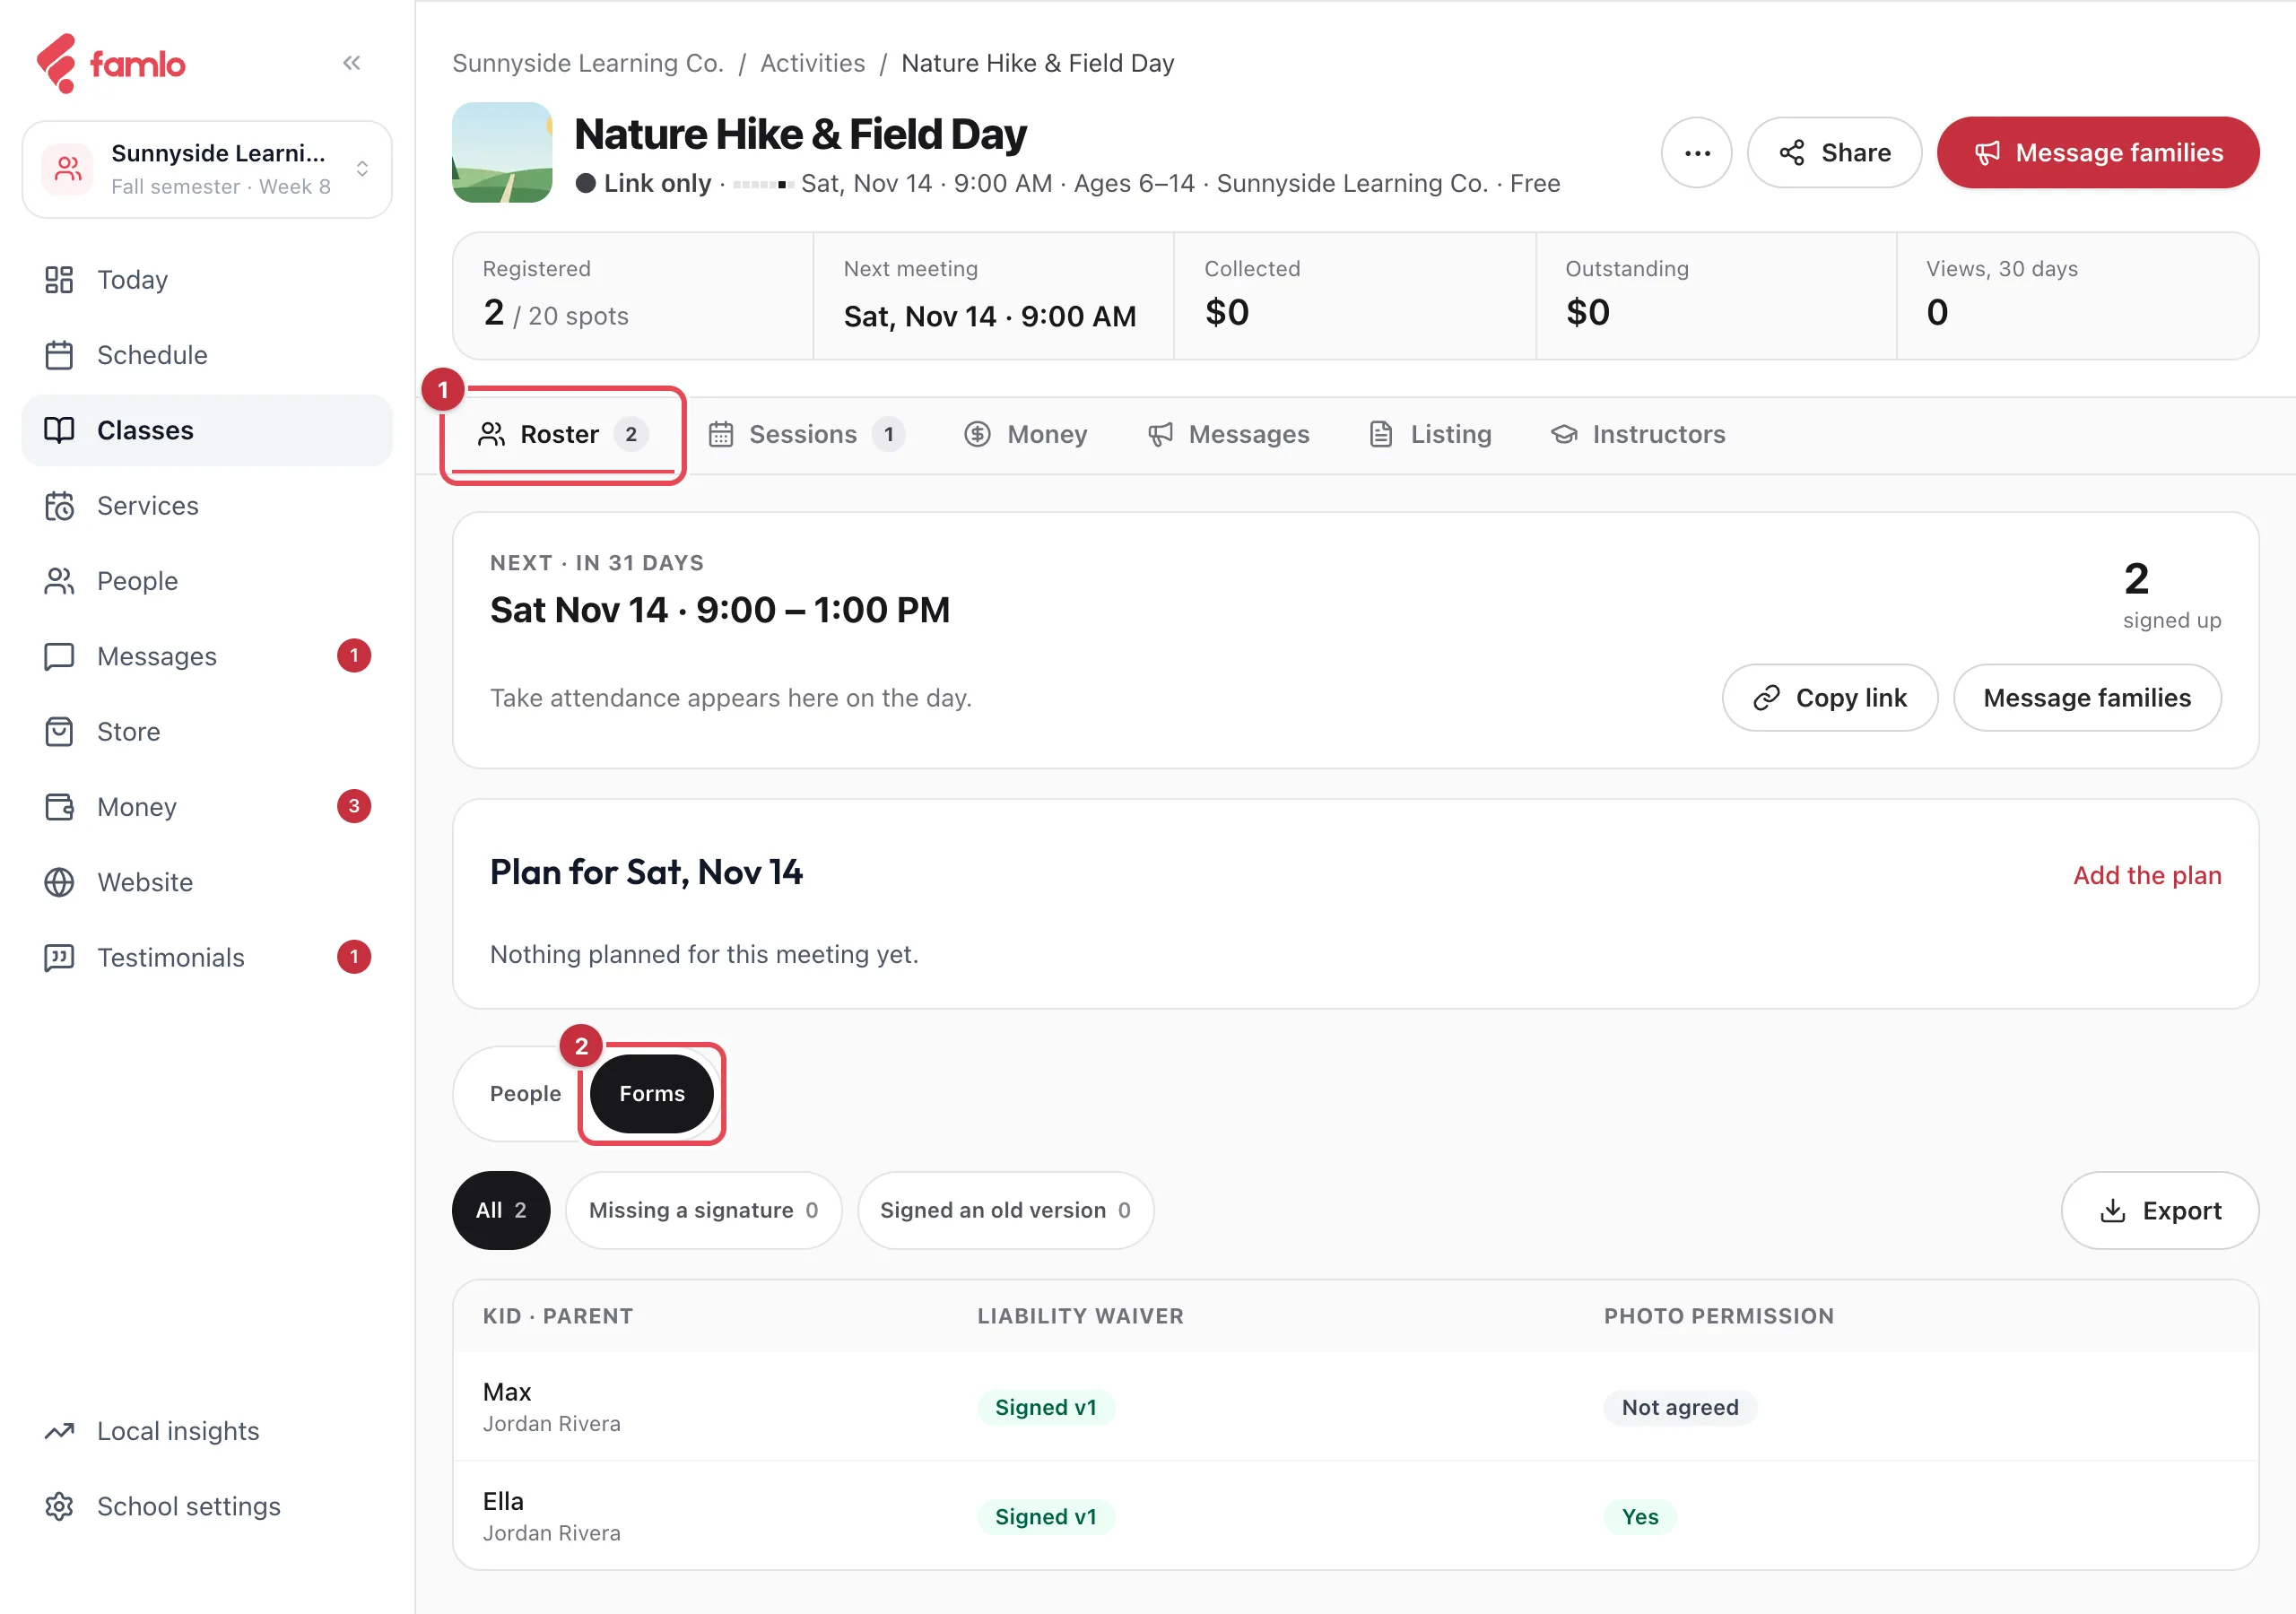Click the famlo logo
The width and height of the screenshot is (2296, 1614).
pos(111,64)
